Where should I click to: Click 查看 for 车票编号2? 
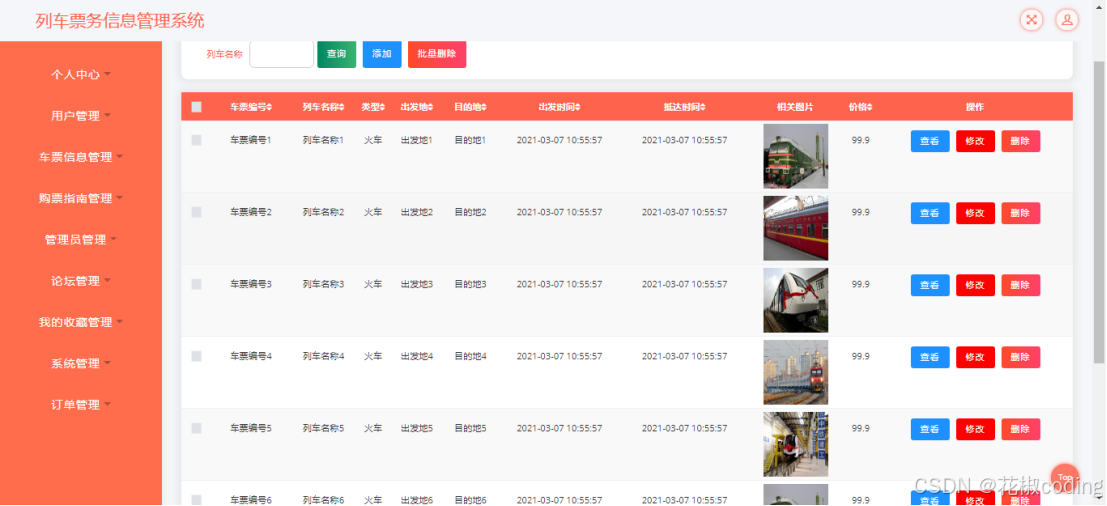930,213
